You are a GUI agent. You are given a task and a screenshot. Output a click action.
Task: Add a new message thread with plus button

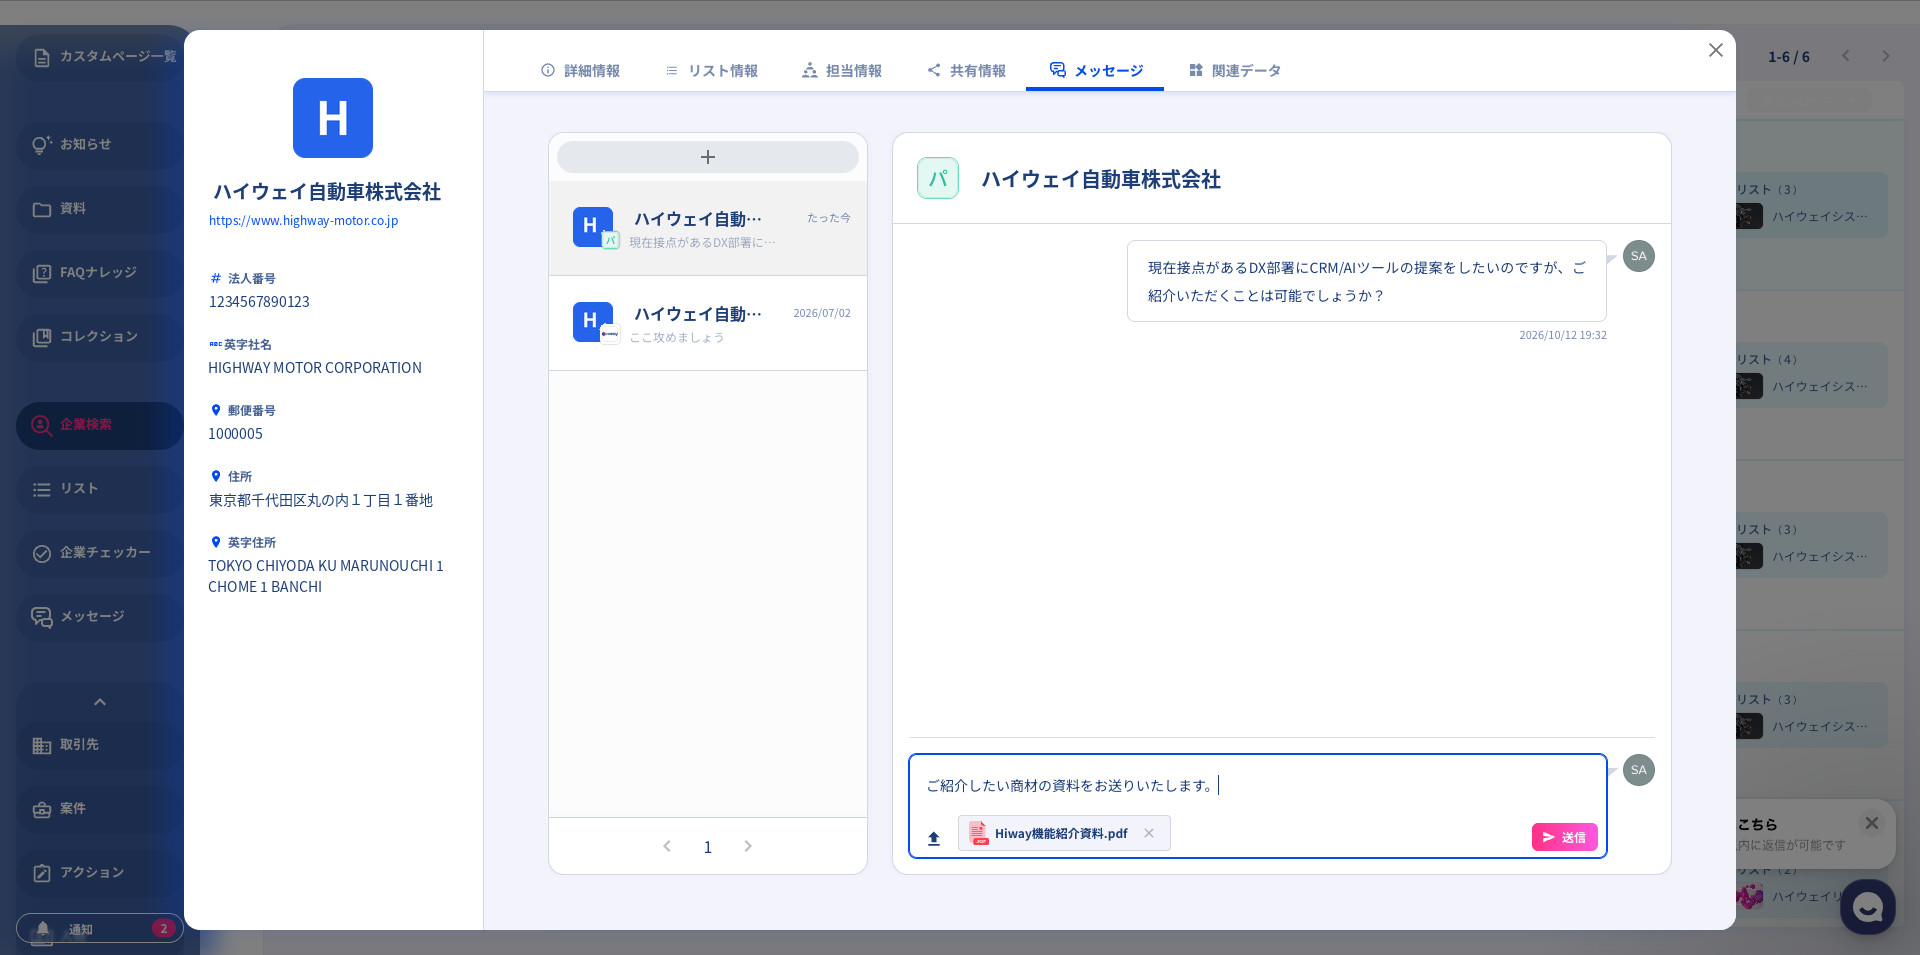tap(708, 157)
